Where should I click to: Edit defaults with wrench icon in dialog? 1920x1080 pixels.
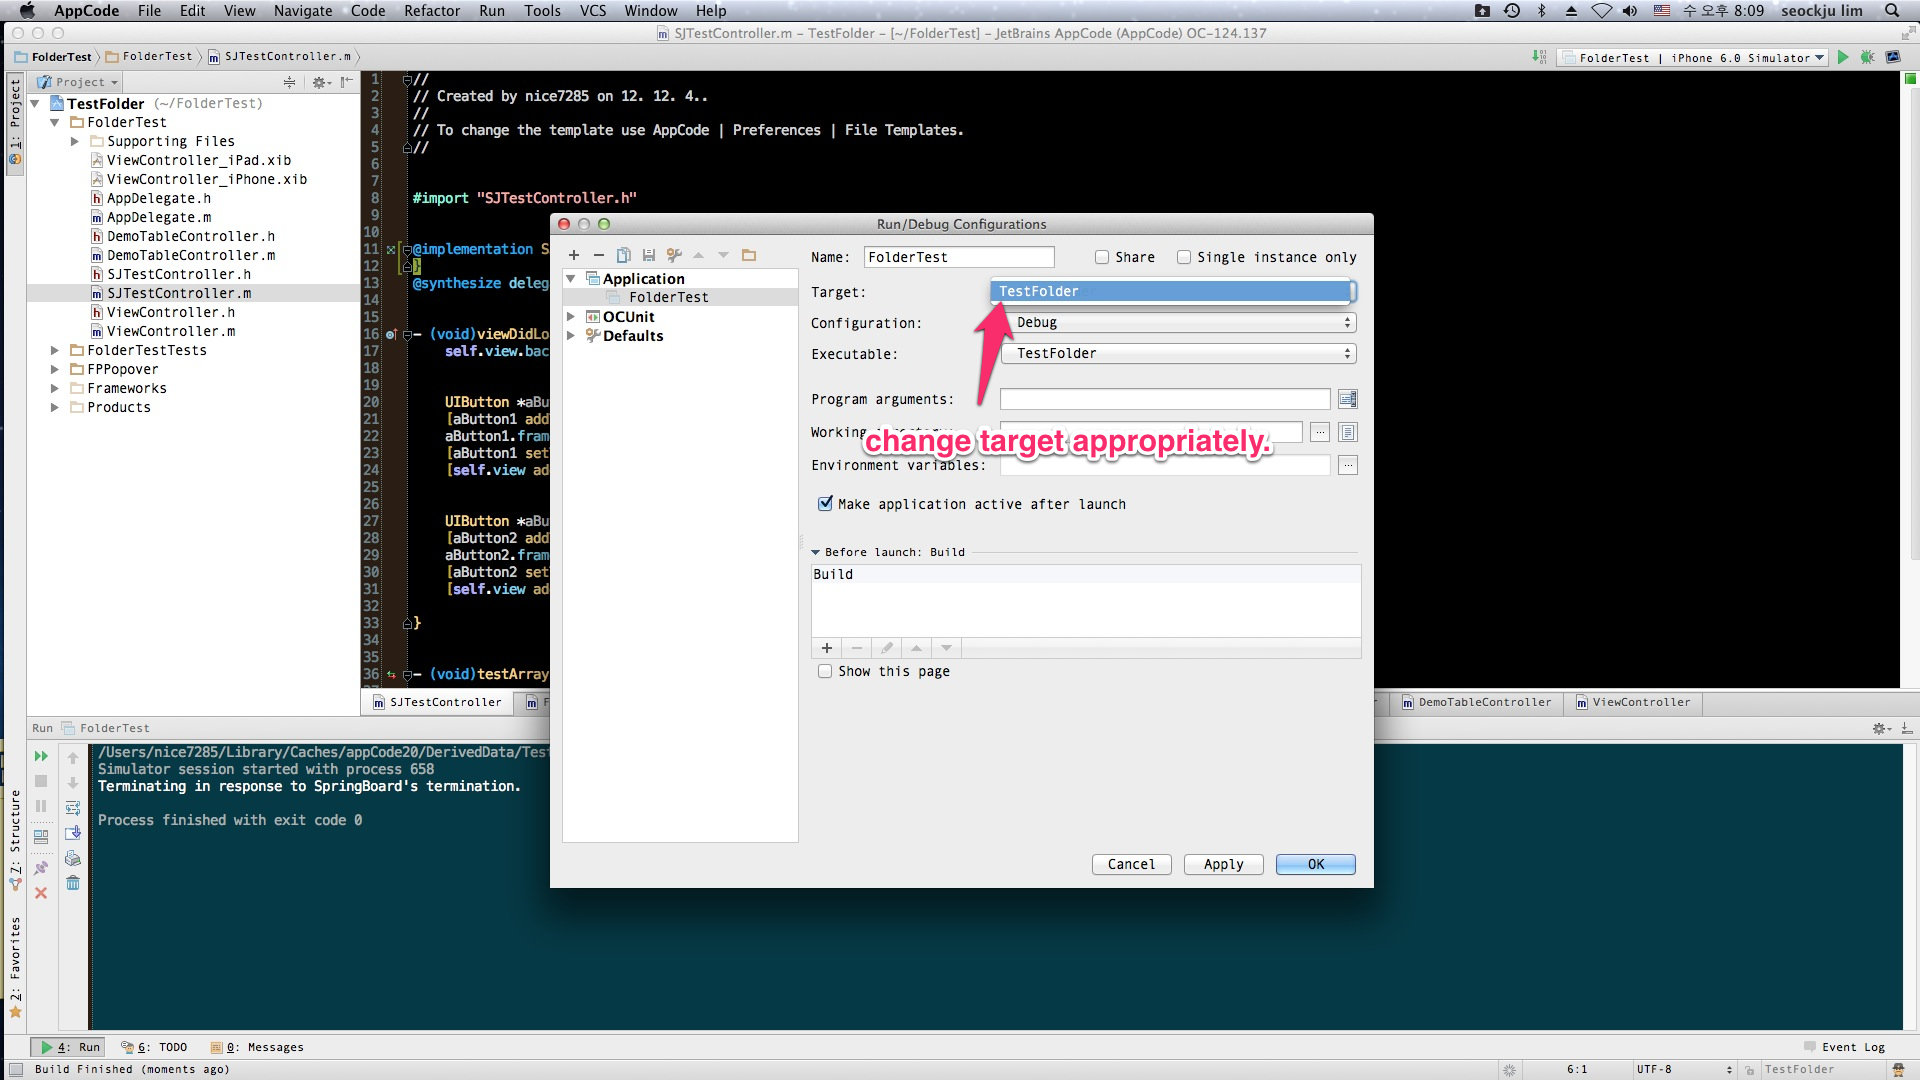click(x=674, y=255)
